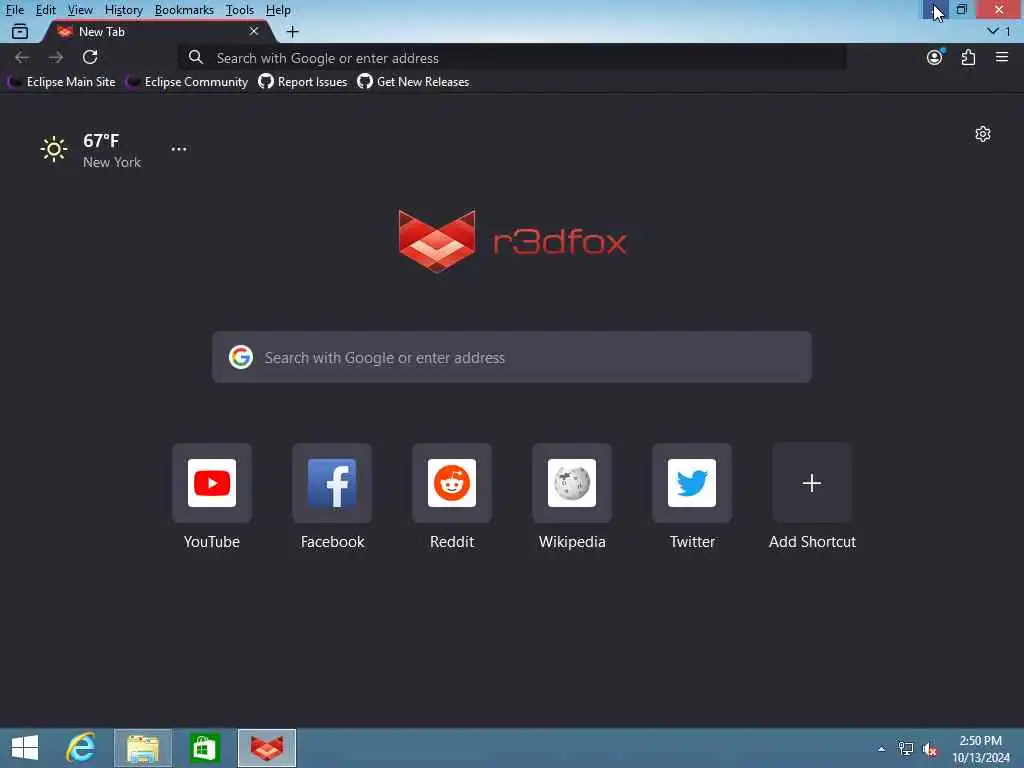The width and height of the screenshot is (1024, 768).
Task: Click the address bar field
Action: click(512, 58)
